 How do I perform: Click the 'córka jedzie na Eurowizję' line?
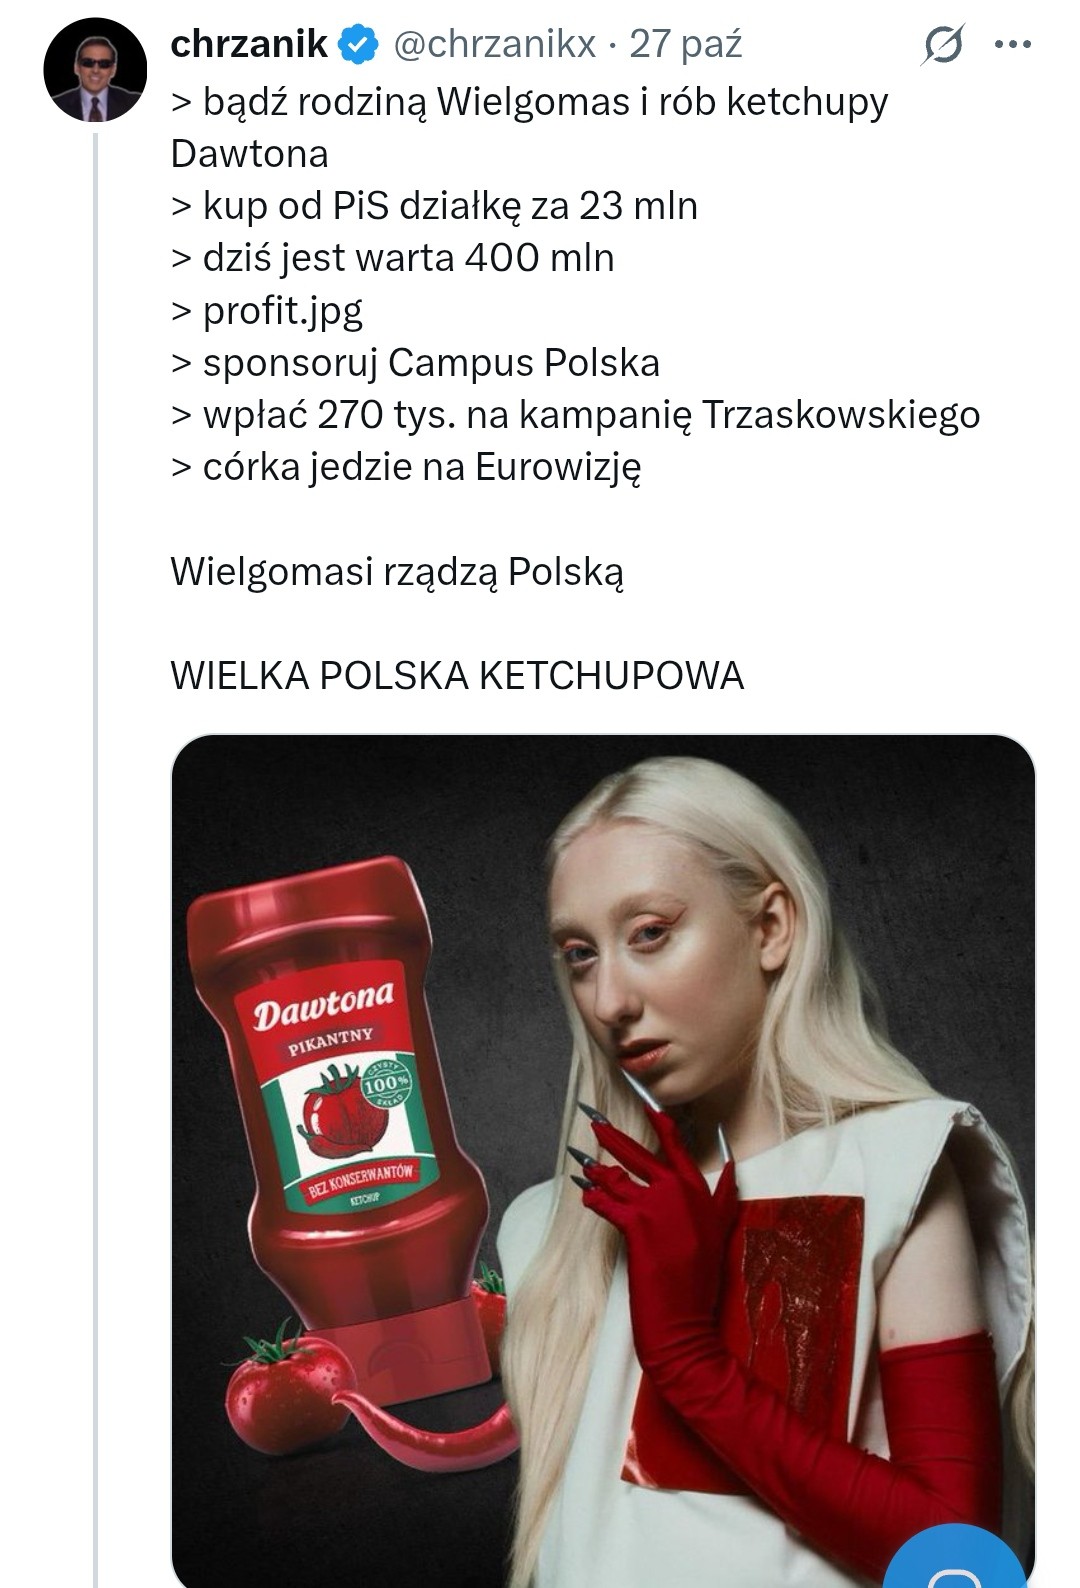[x=406, y=467]
